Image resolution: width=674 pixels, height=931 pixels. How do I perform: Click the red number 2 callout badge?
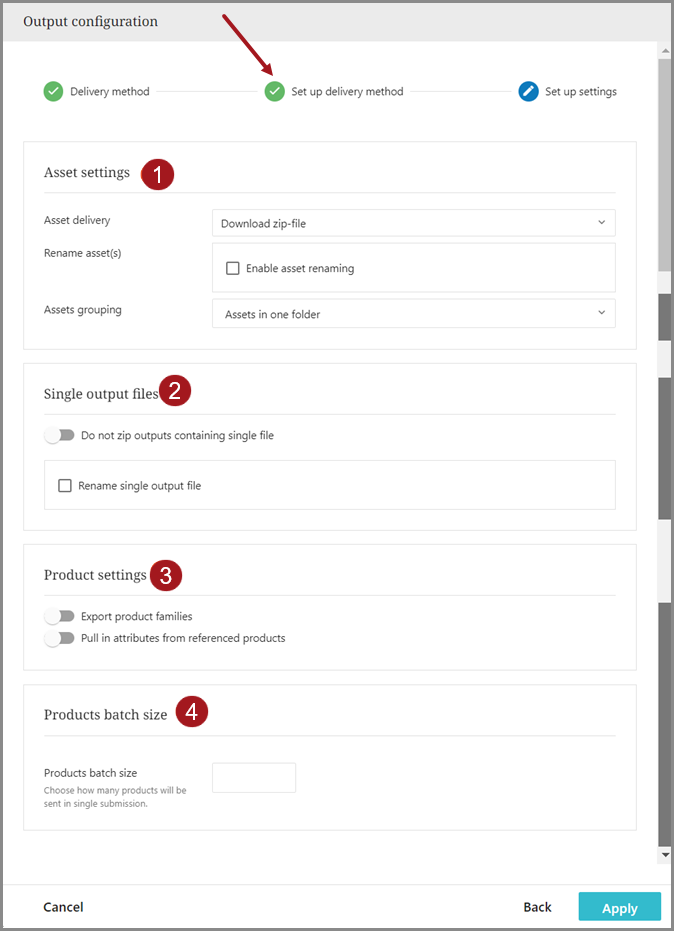175,391
